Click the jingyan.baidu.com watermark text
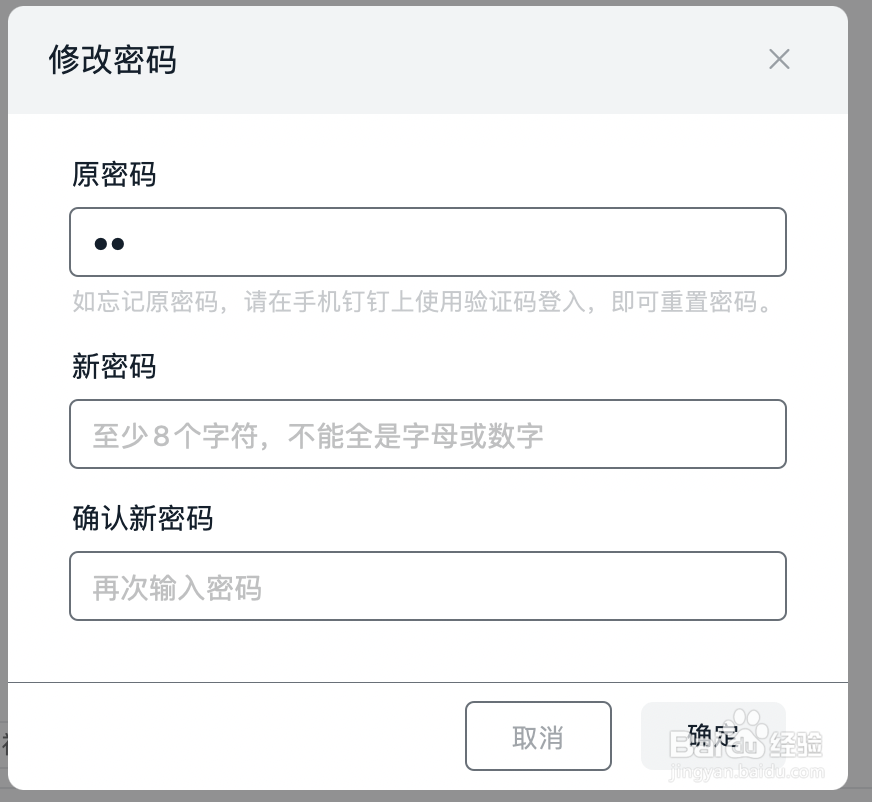The image size is (872, 802). pyautogui.click(x=747, y=772)
